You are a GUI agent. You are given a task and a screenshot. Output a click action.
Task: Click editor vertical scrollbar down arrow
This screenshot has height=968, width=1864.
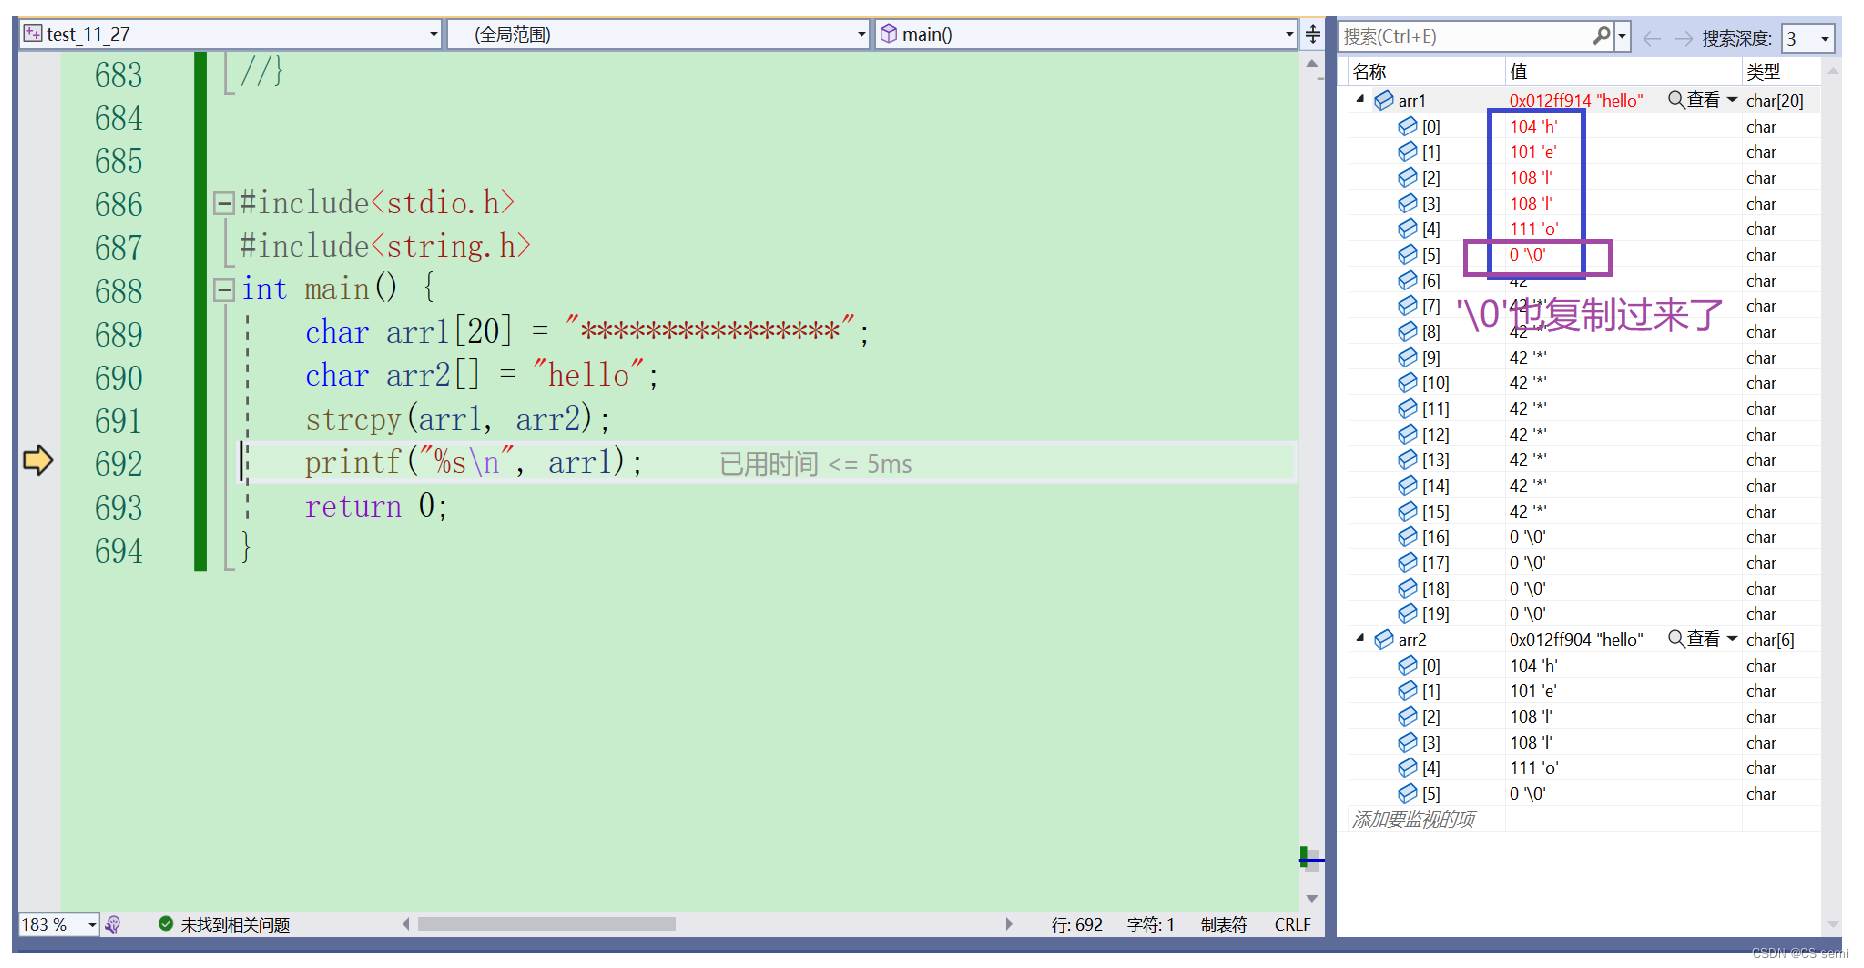pos(1312,898)
